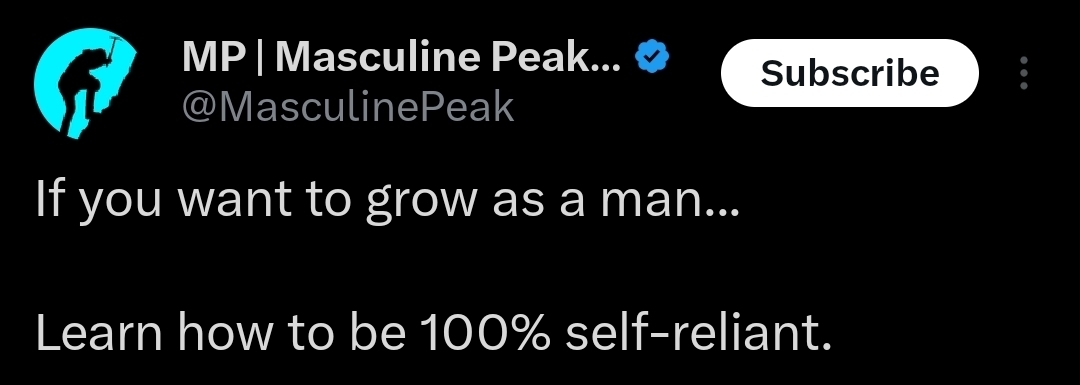Subscribe to the MasculinePeak account
Screen dimensions: 1080x385
point(849,73)
